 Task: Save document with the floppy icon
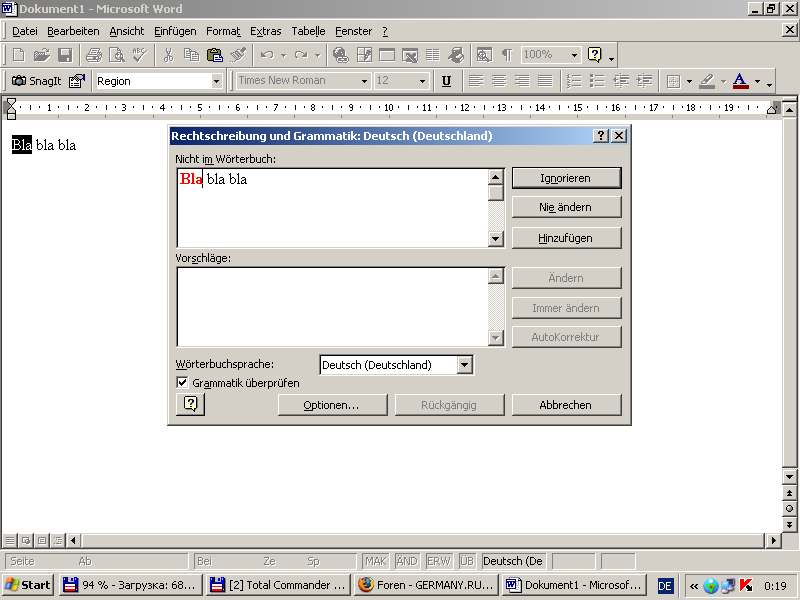point(65,55)
